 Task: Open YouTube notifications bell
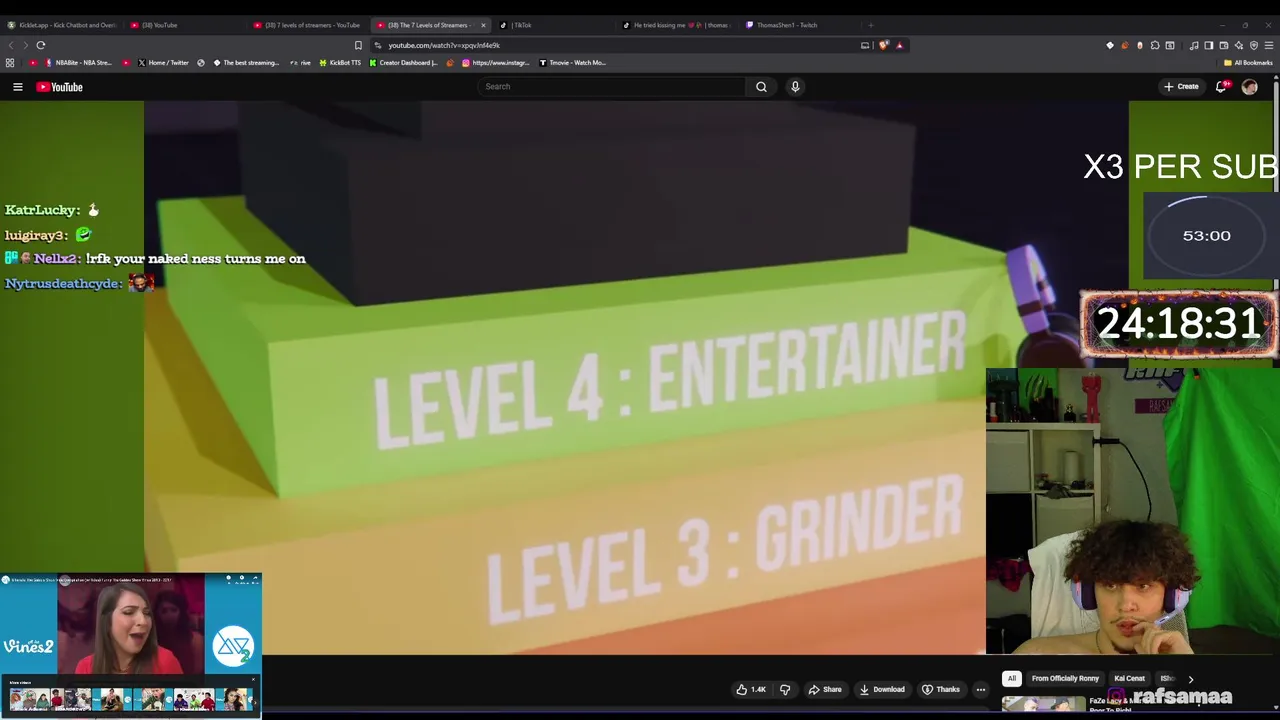coord(1221,87)
